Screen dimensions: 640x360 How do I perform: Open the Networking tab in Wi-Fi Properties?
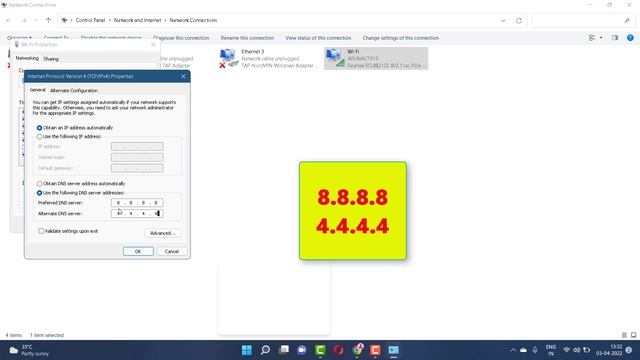[x=27, y=58]
